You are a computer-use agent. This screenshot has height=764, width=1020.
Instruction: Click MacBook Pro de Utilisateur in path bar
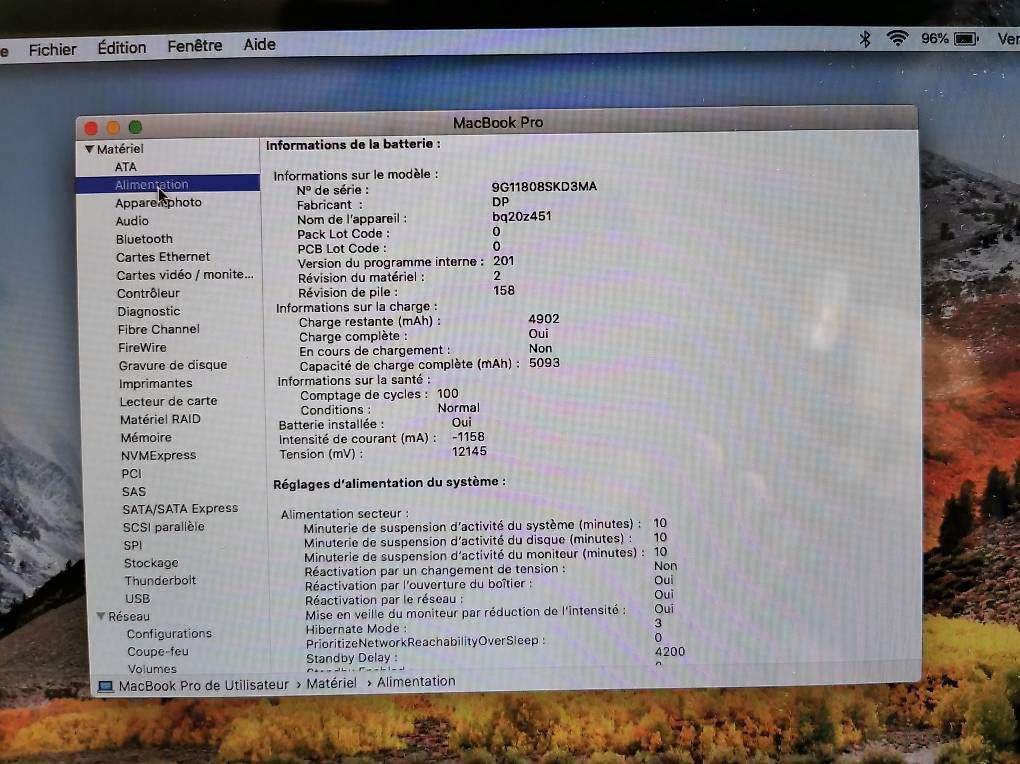coord(204,685)
